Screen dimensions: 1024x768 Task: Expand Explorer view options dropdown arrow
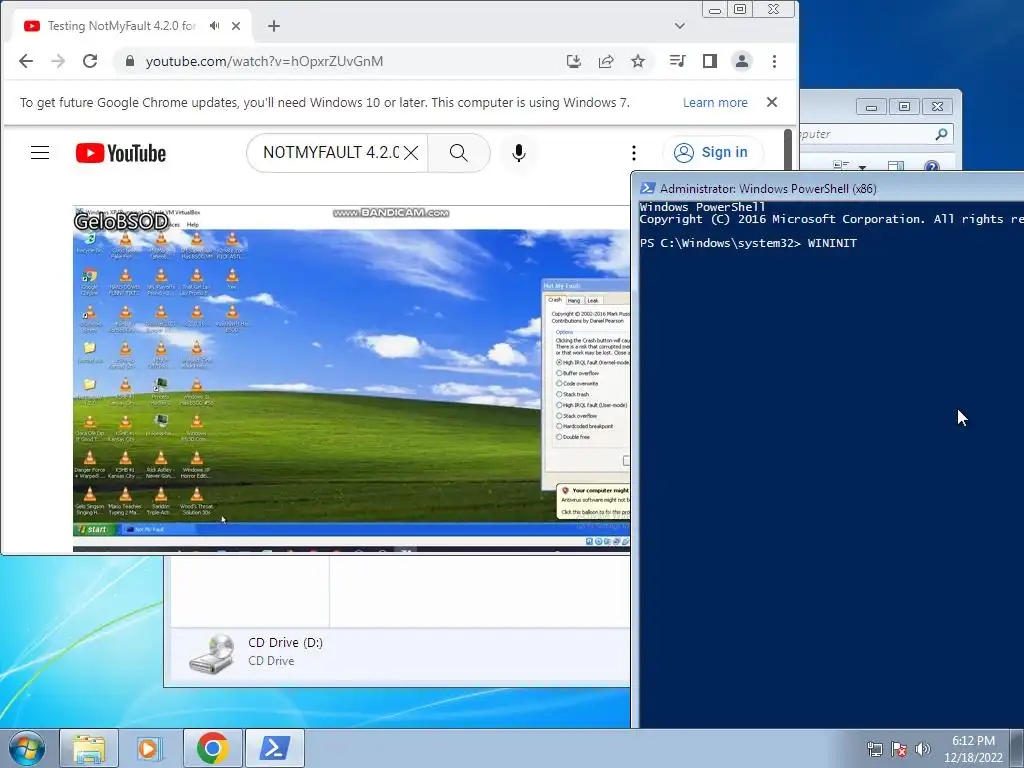(x=862, y=167)
